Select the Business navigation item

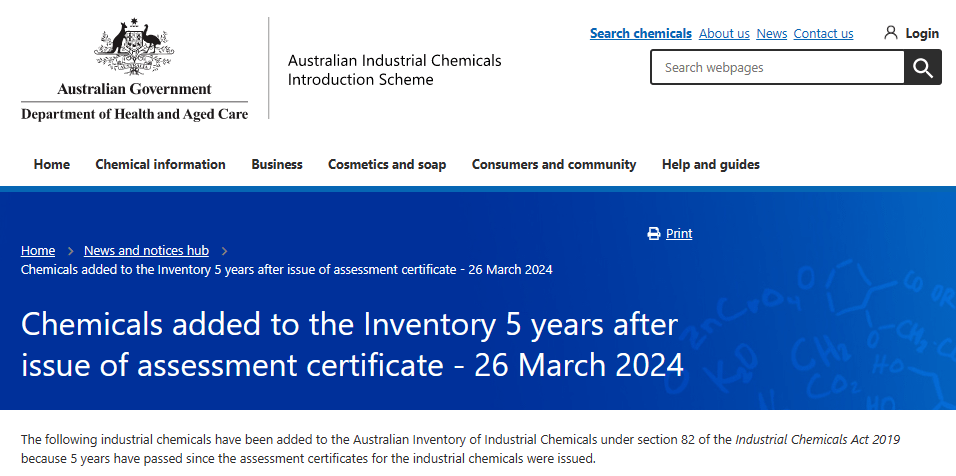coord(277,165)
